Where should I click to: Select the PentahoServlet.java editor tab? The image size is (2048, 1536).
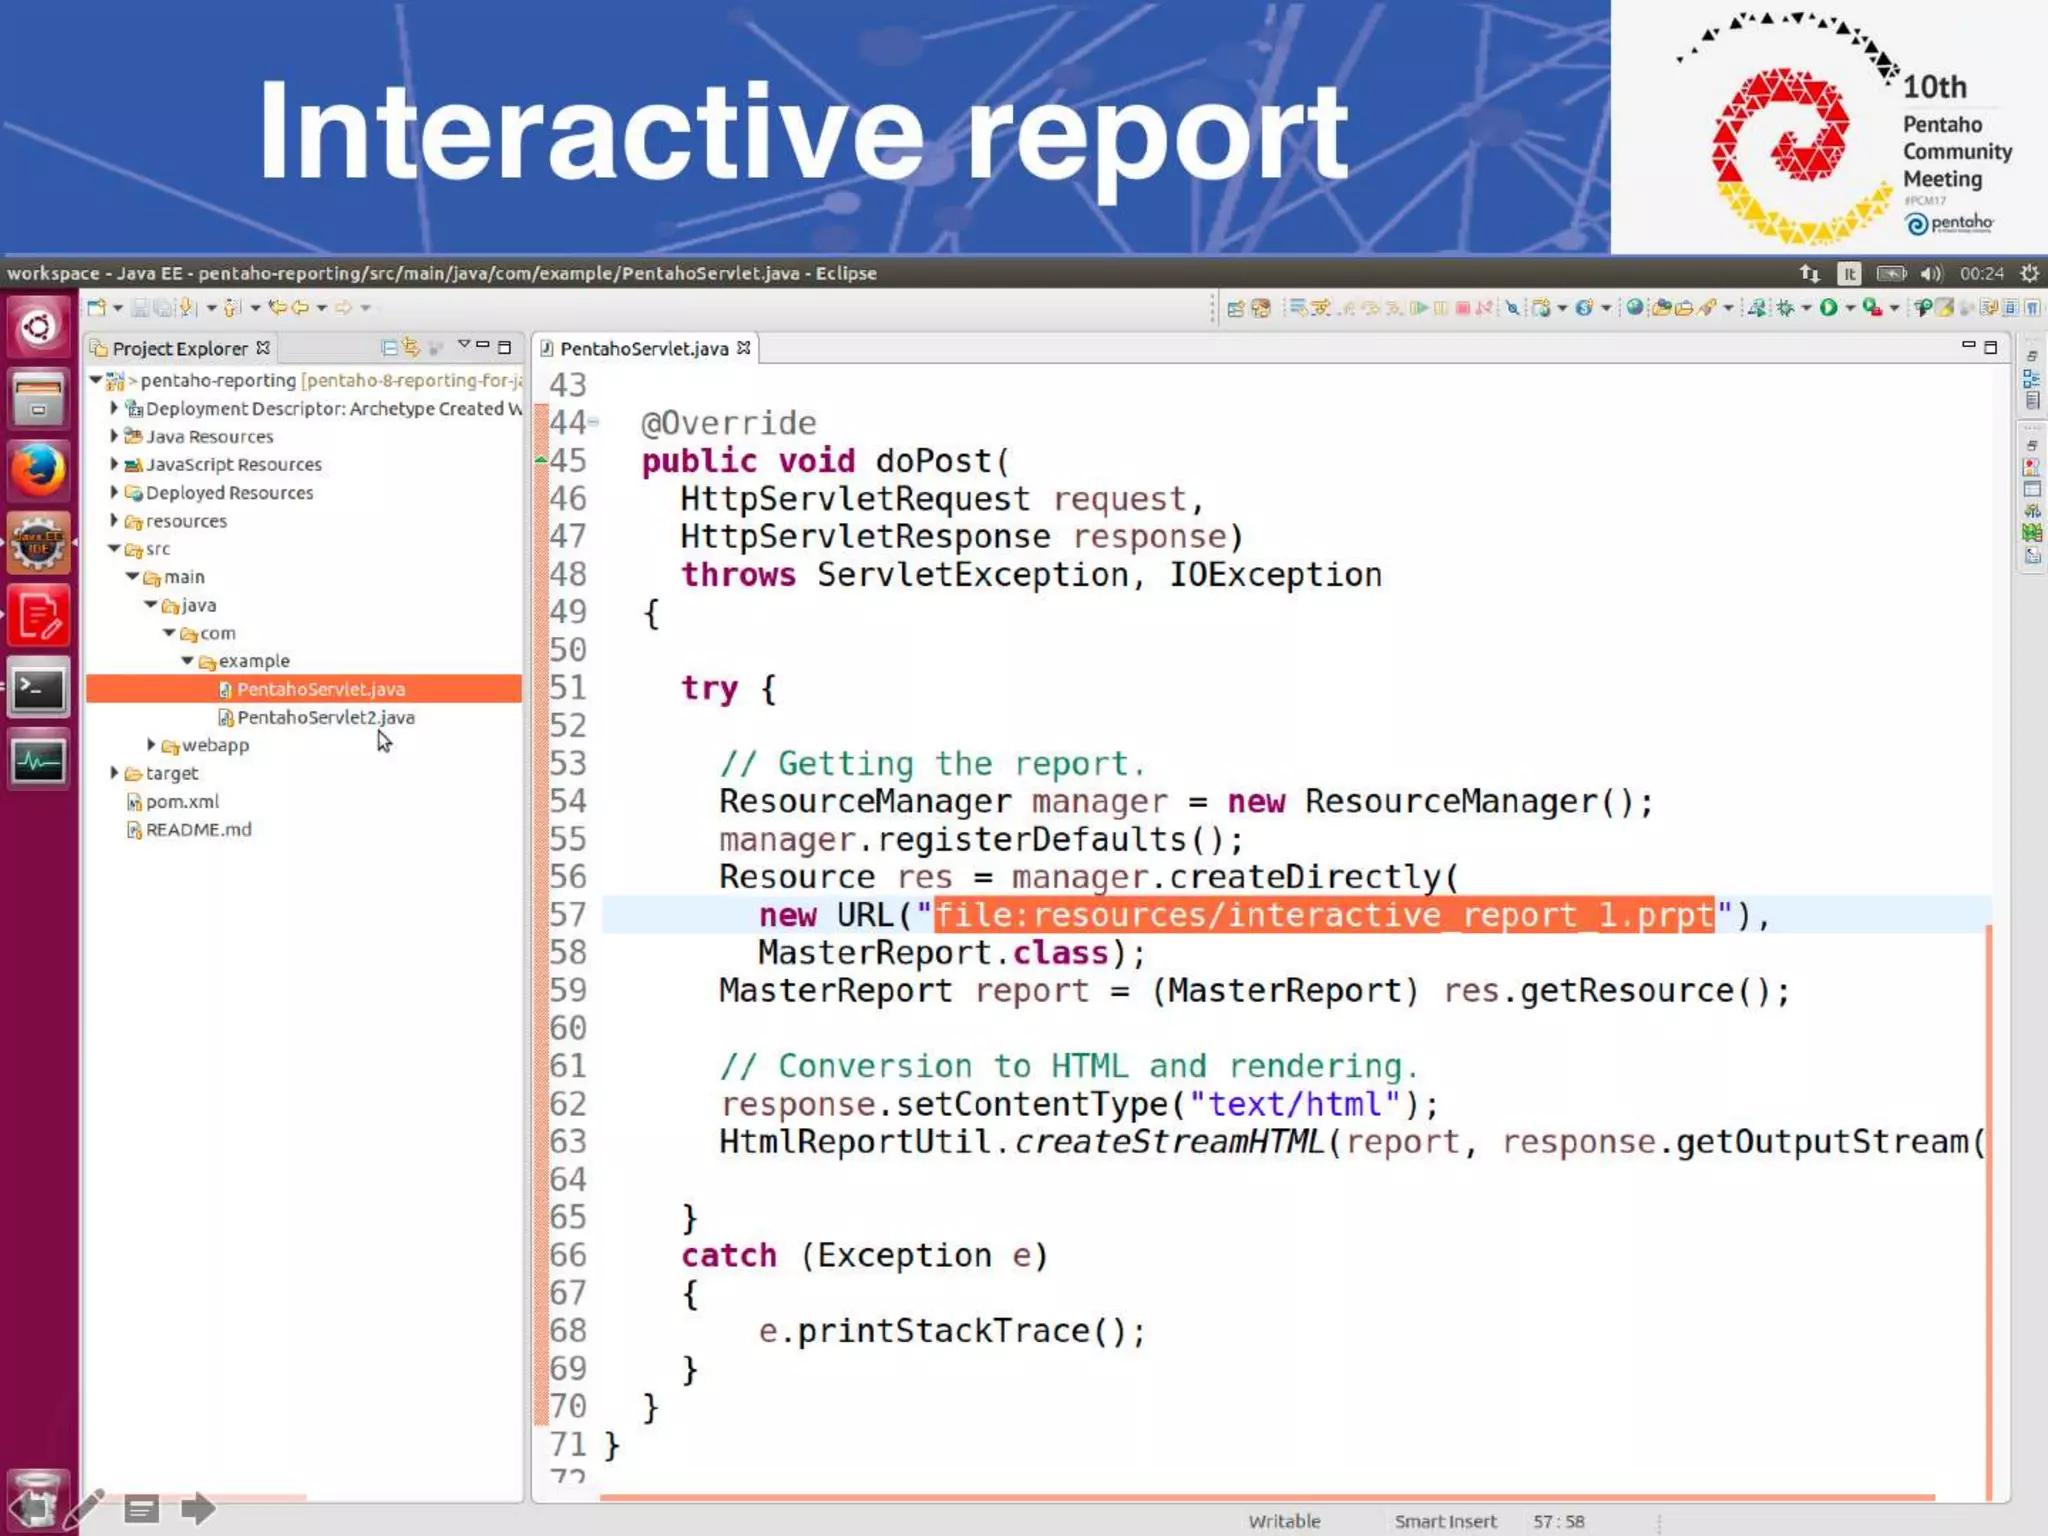click(643, 348)
